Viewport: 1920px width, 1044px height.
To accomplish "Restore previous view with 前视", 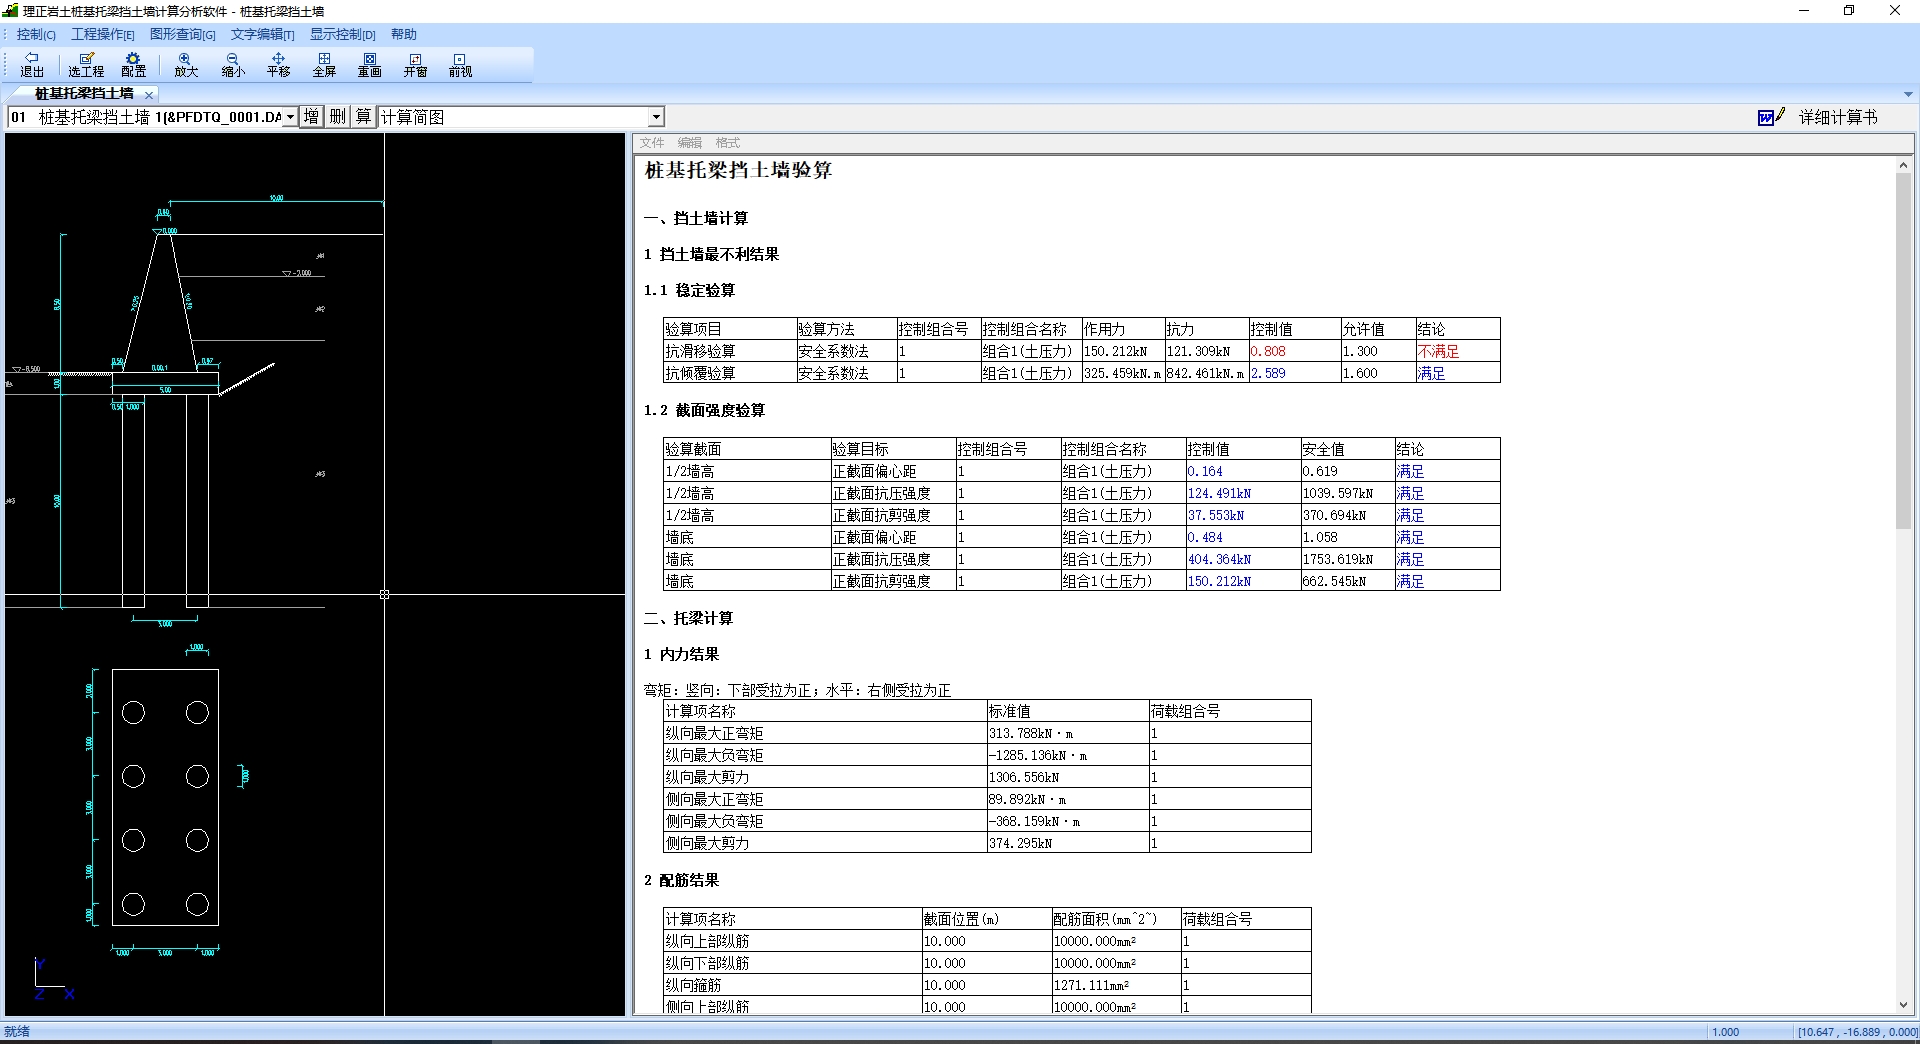I will click(x=460, y=64).
